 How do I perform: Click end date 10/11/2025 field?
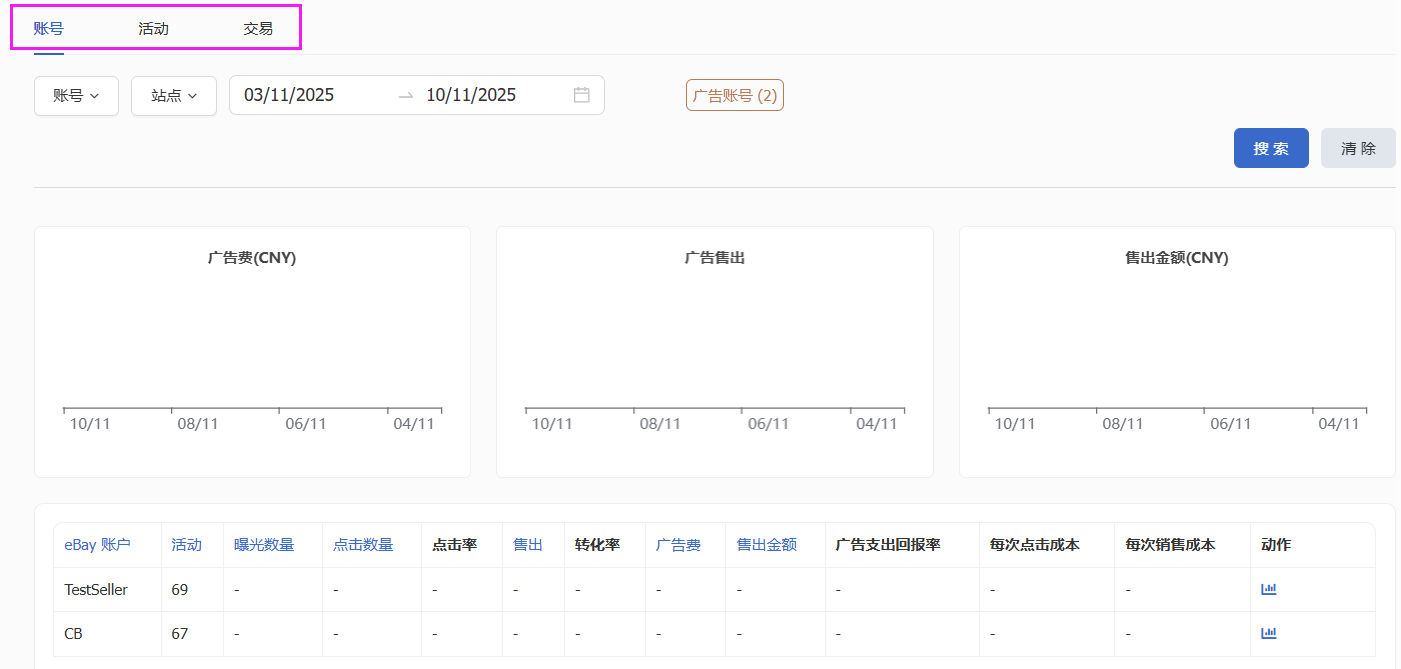(x=471, y=96)
